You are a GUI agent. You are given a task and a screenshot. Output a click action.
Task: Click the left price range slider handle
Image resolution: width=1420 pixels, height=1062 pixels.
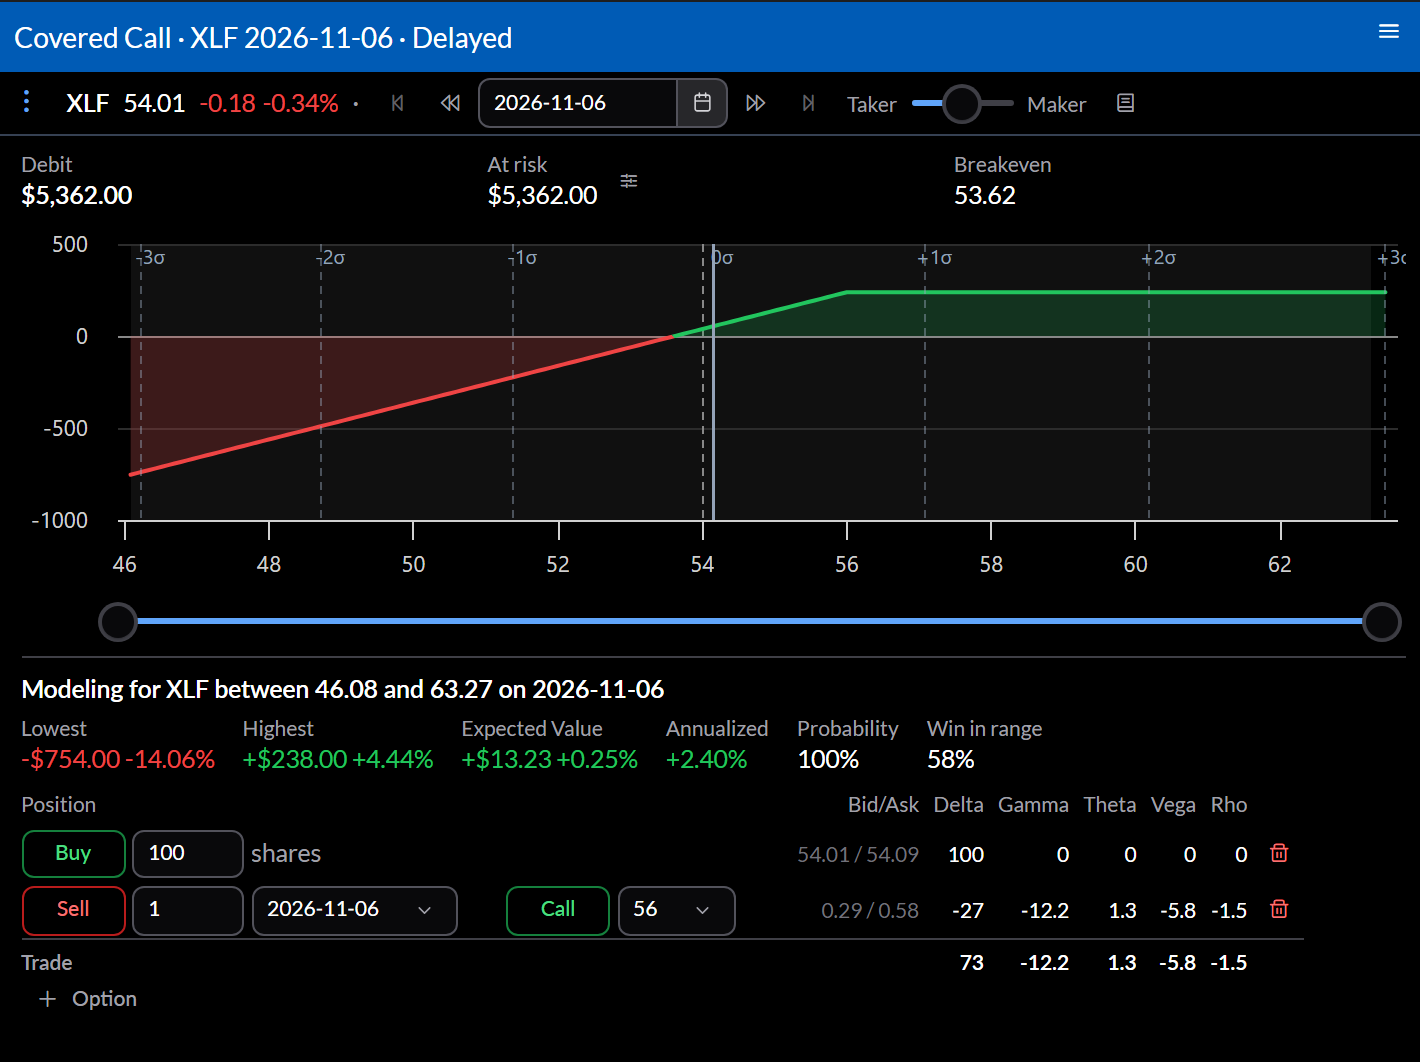click(x=118, y=622)
